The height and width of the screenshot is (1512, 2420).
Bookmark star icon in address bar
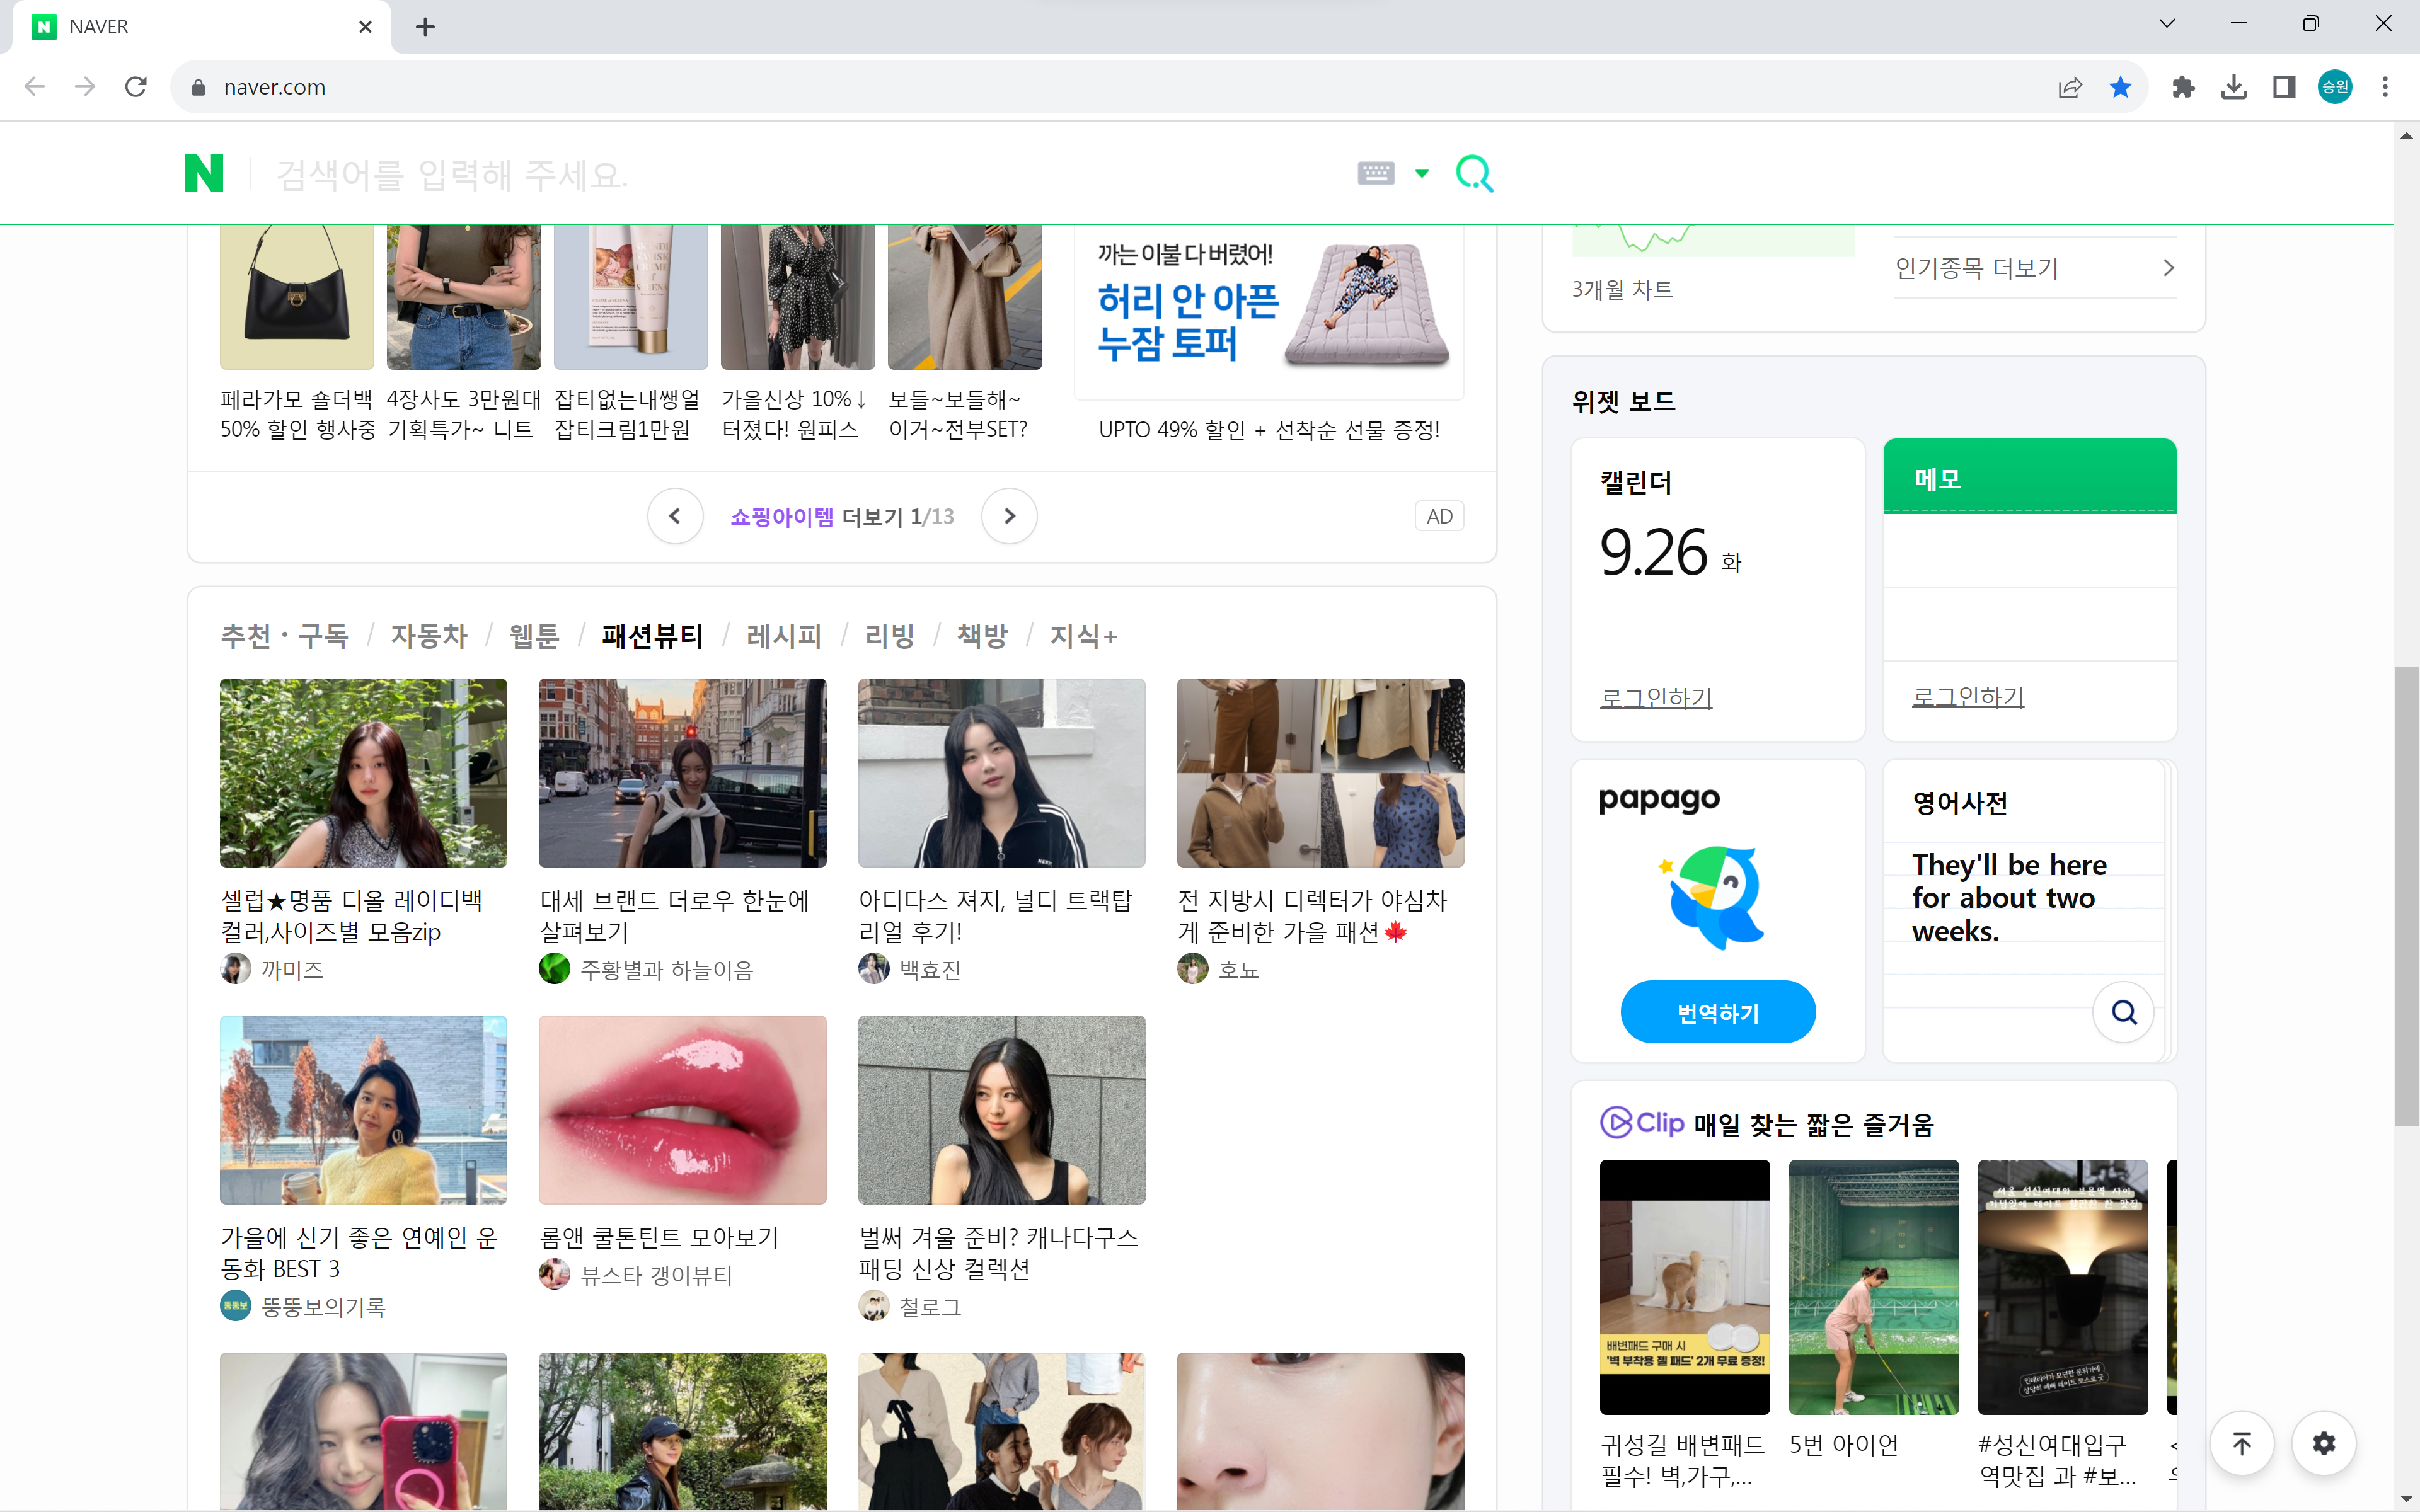click(2120, 87)
